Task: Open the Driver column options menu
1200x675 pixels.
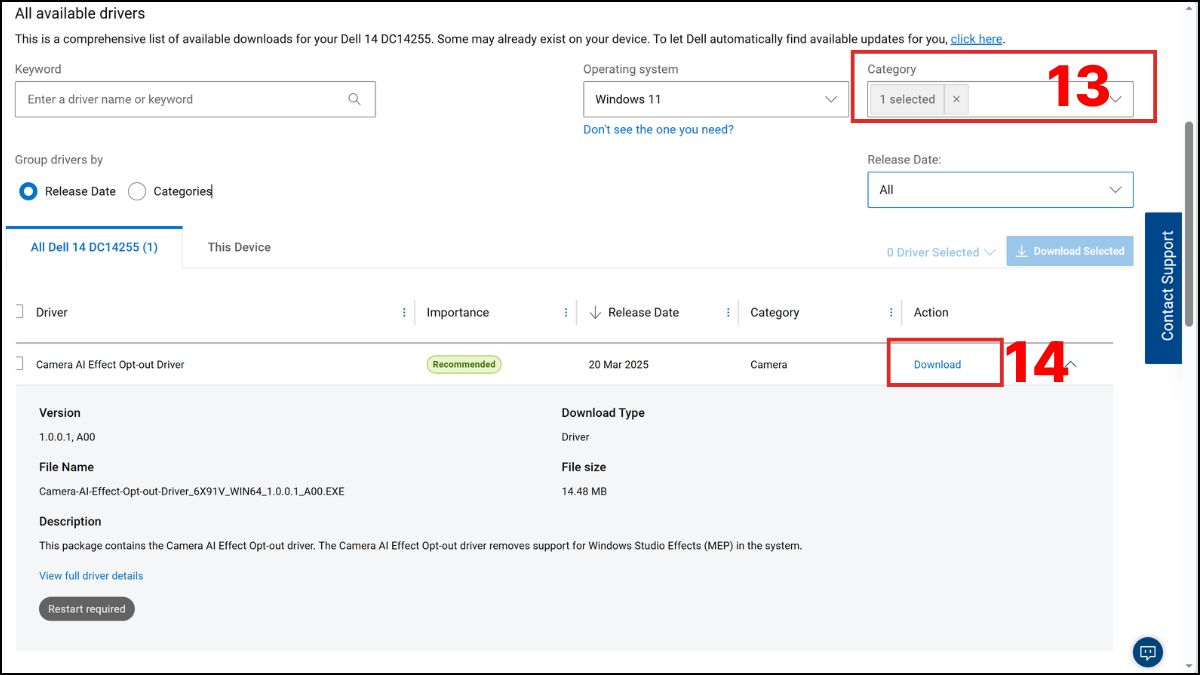Action: (404, 313)
